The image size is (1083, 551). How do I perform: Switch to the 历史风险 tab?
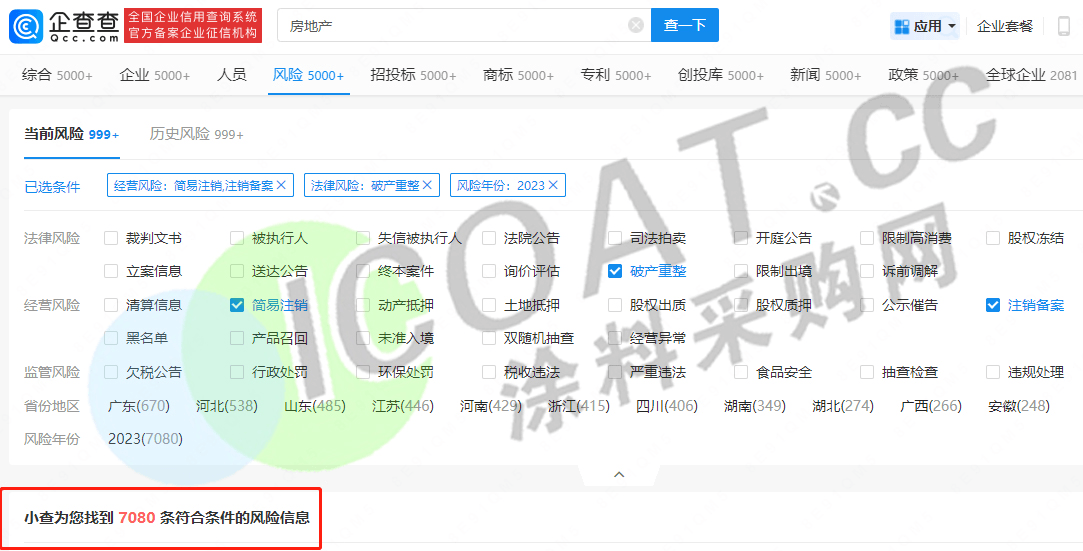[196, 134]
